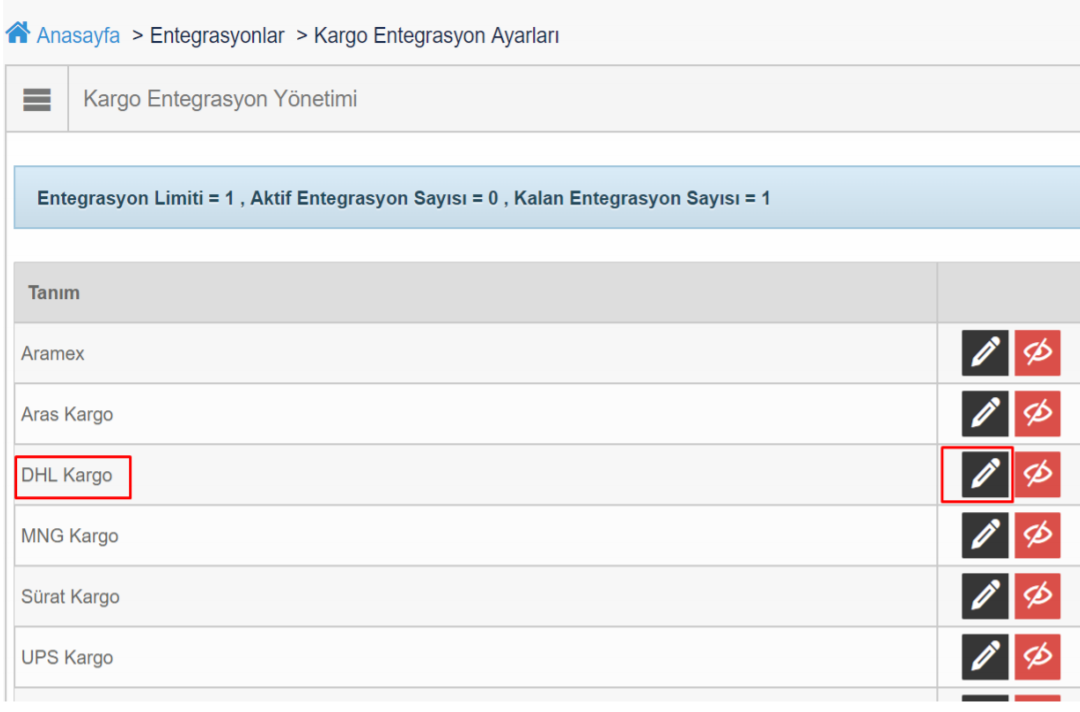Image resolution: width=1080 pixels, height=712 pixels.
Task: Toggle UPS Kargo visibility eye icon
Action: [x=1037, y=656]
